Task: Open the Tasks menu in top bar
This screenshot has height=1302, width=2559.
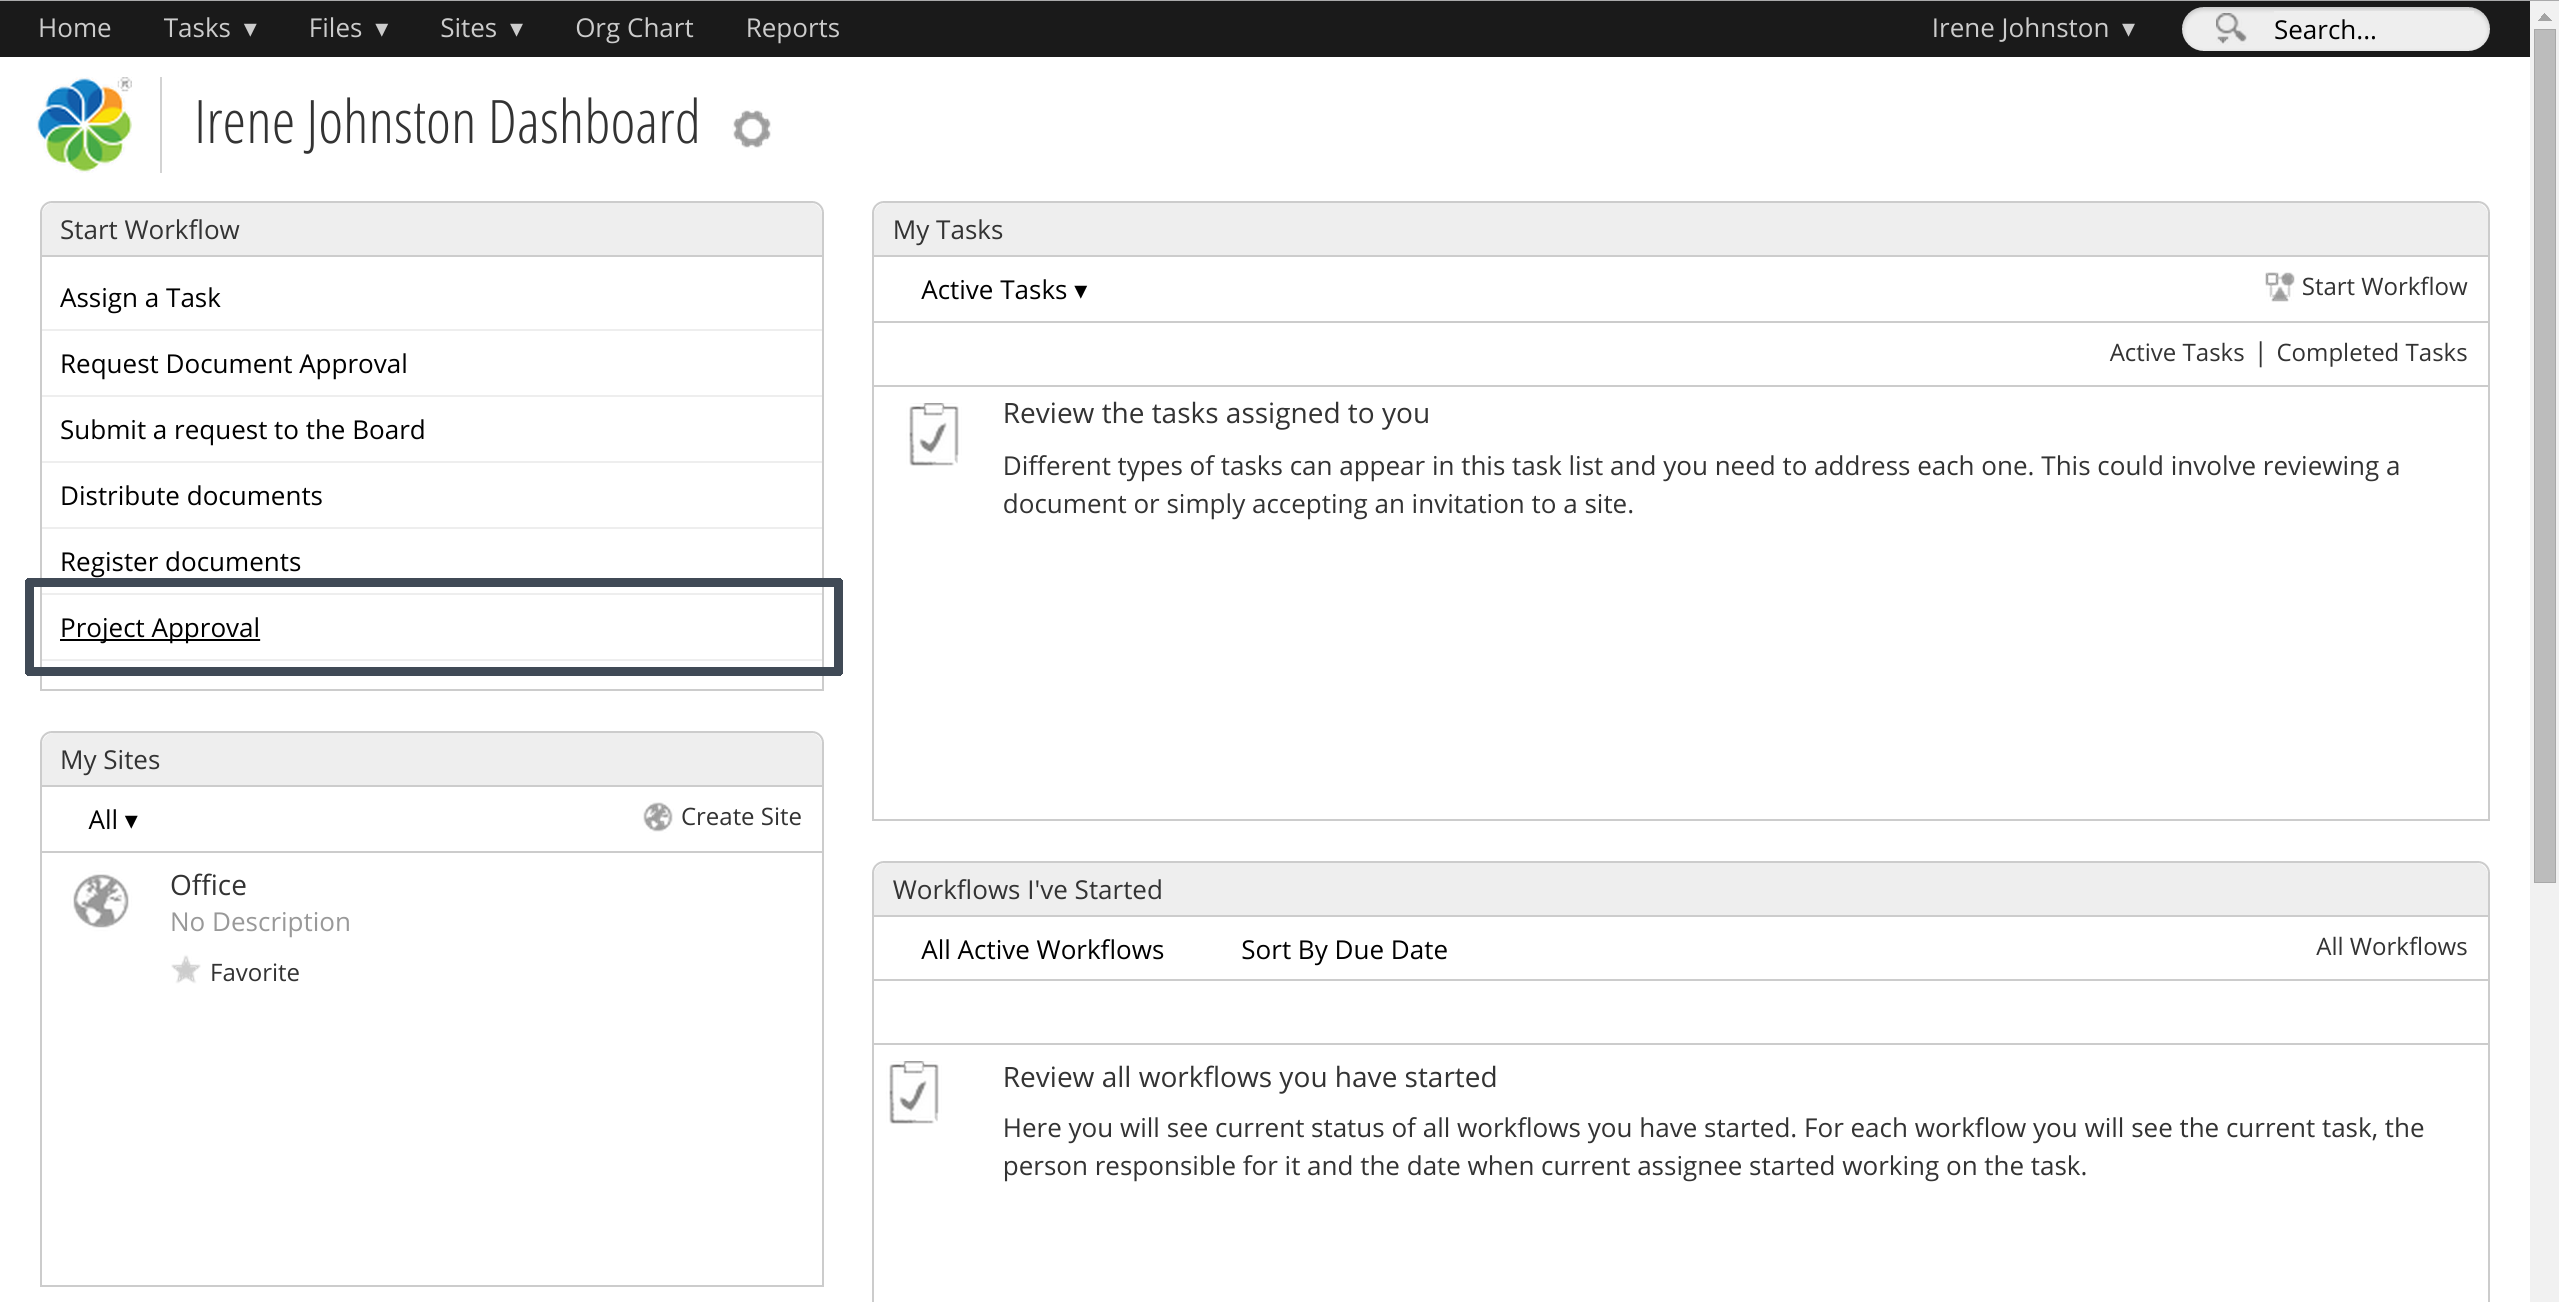Action: (210, 28)
